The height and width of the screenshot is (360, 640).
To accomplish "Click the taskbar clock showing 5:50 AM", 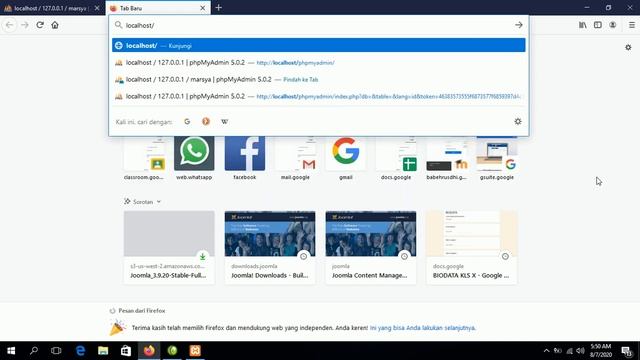I will [x=601, y=351].
